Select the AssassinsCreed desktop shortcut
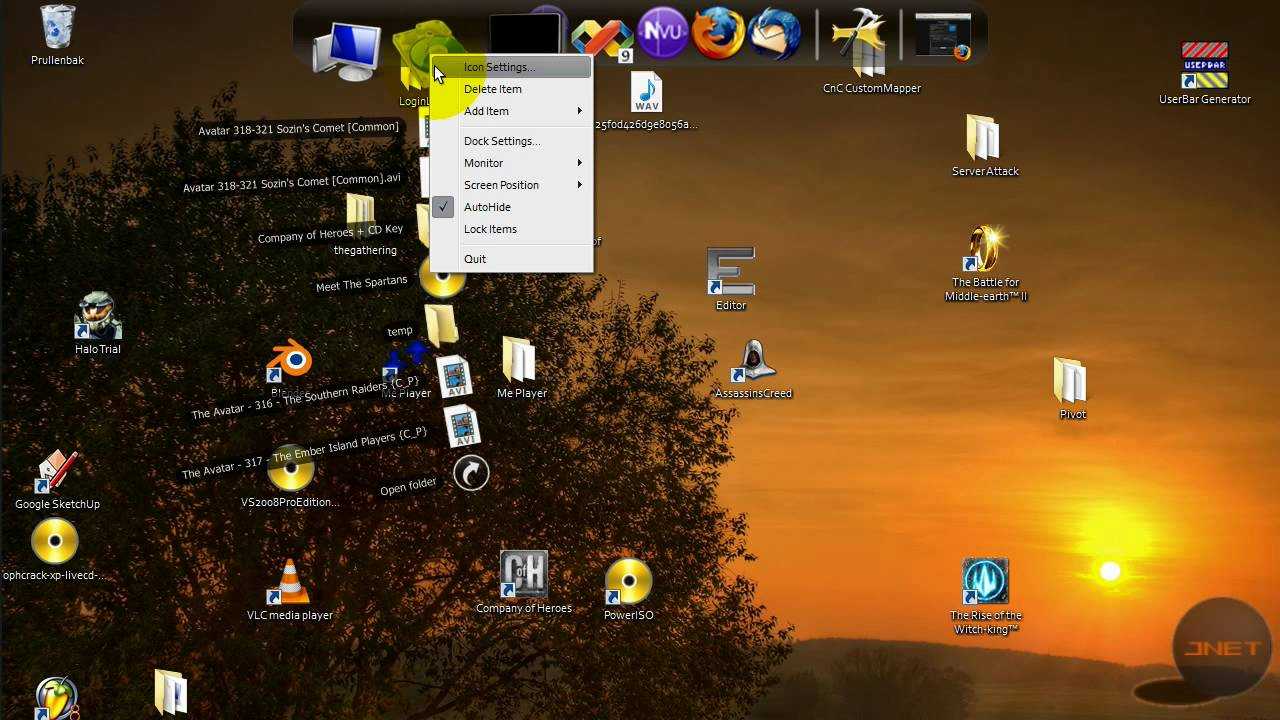 [753, 364]
